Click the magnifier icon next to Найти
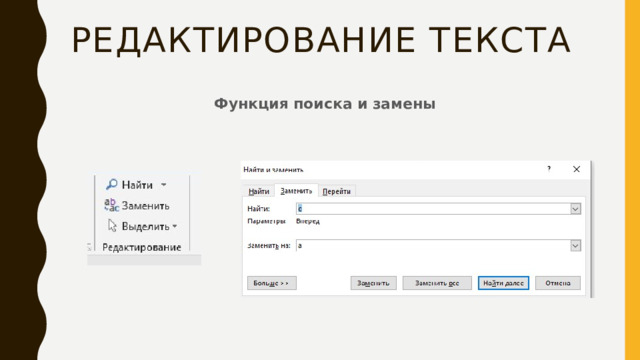Image resolution: width=640 pixels, height=360 pixels. (x=111, y=184)
